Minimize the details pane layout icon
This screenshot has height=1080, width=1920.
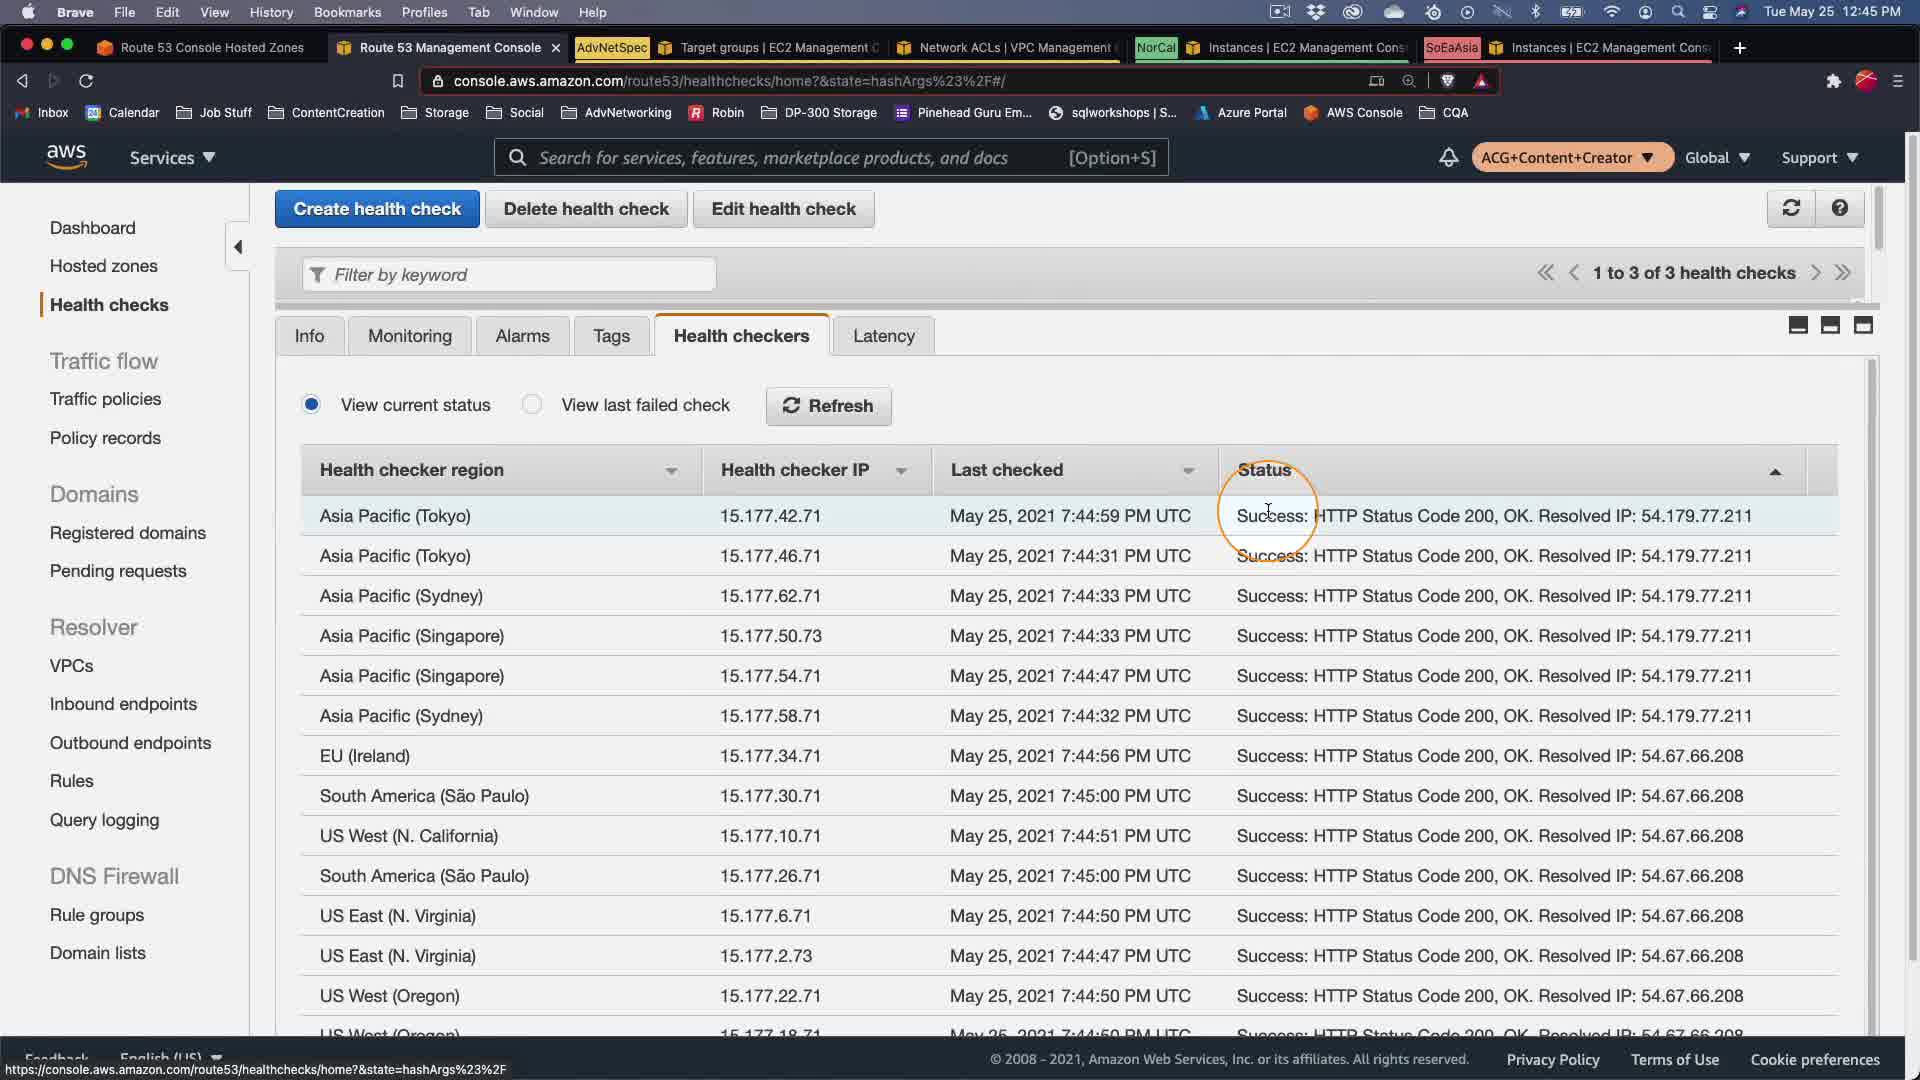[x=1798, y=325]
